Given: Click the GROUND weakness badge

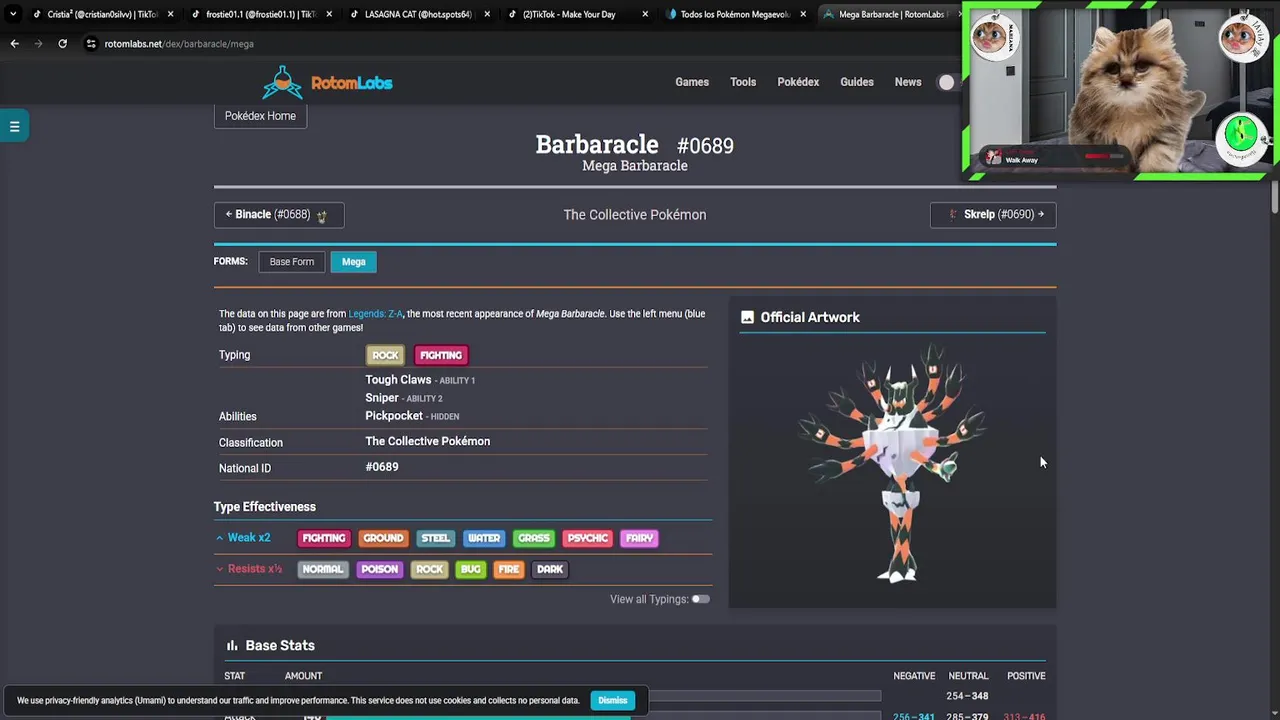Looking at the screenshot, I should [x=383, y=538].
